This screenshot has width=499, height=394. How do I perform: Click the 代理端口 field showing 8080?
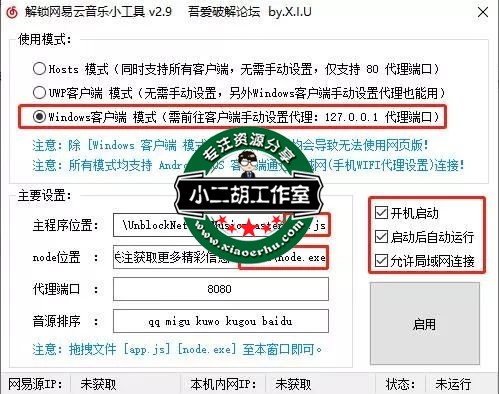221,289
